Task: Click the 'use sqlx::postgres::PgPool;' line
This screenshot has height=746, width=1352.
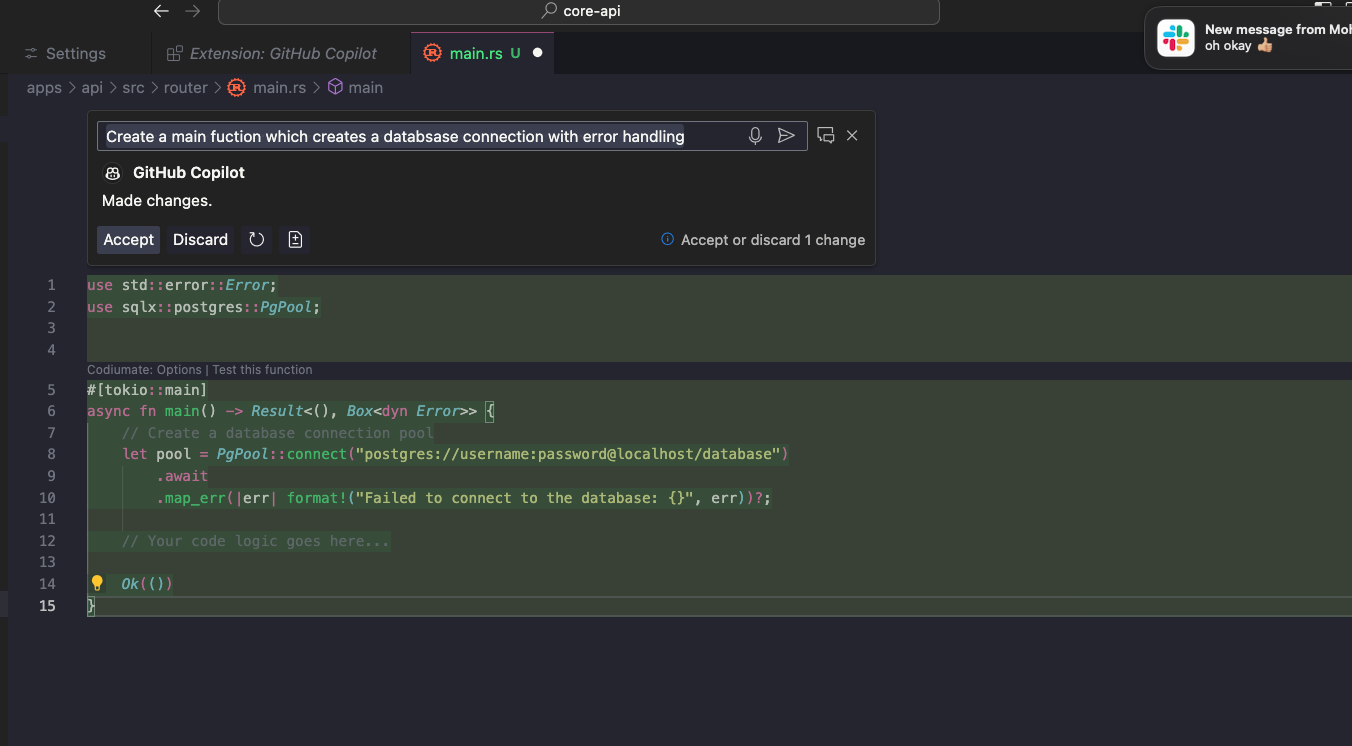Action: [204, 307]
